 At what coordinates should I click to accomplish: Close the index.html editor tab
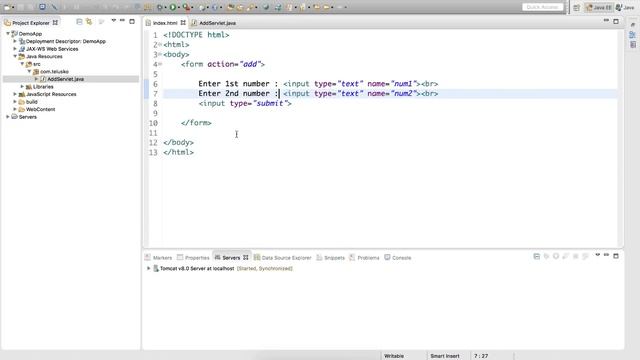183,23
